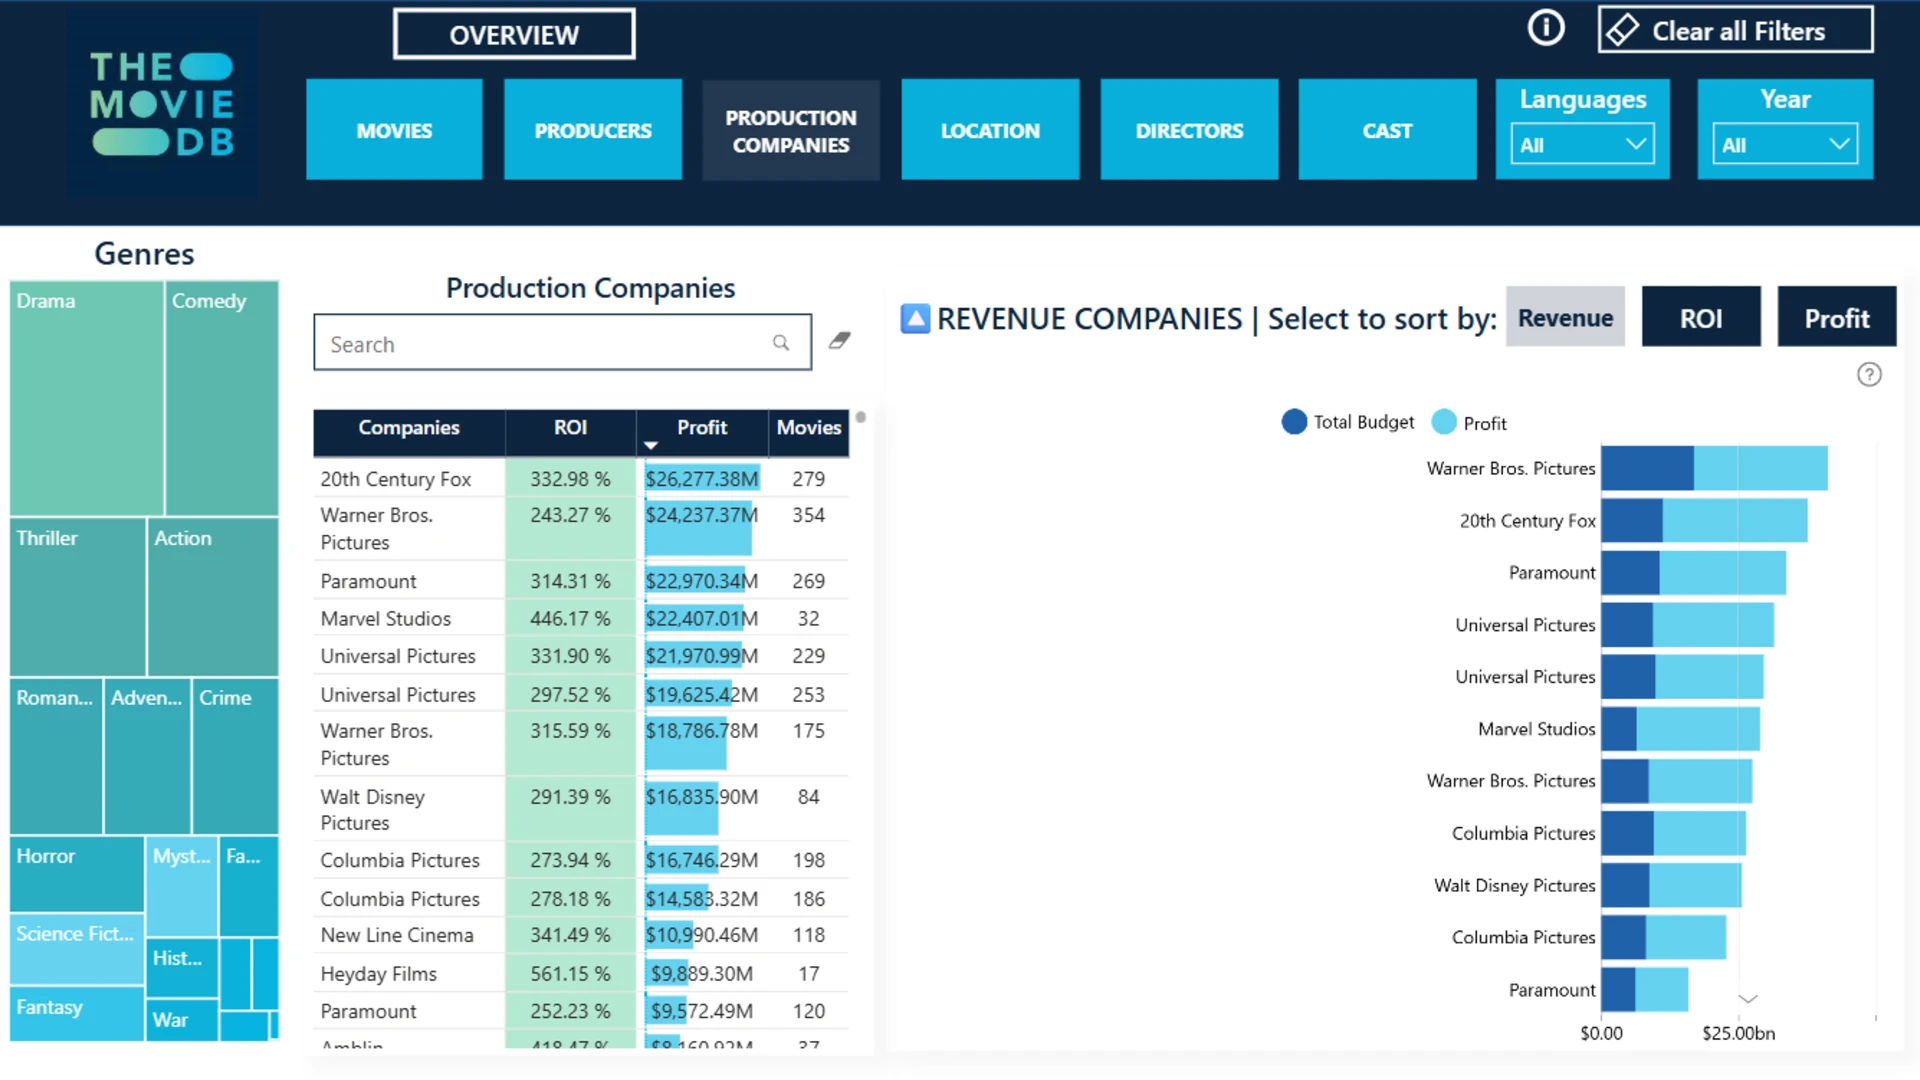
Task: Open the help question mark icon
Action: (1869, 374)
